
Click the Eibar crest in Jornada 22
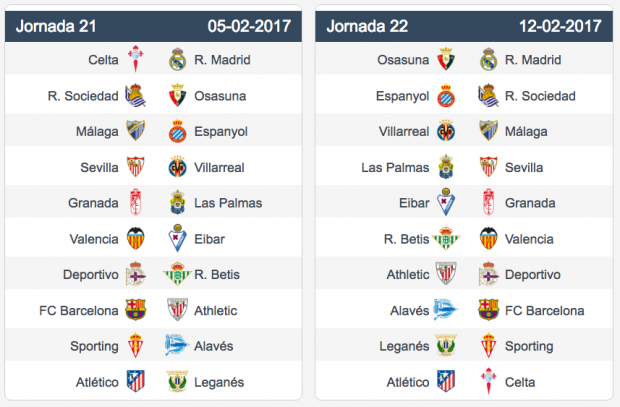446,202
